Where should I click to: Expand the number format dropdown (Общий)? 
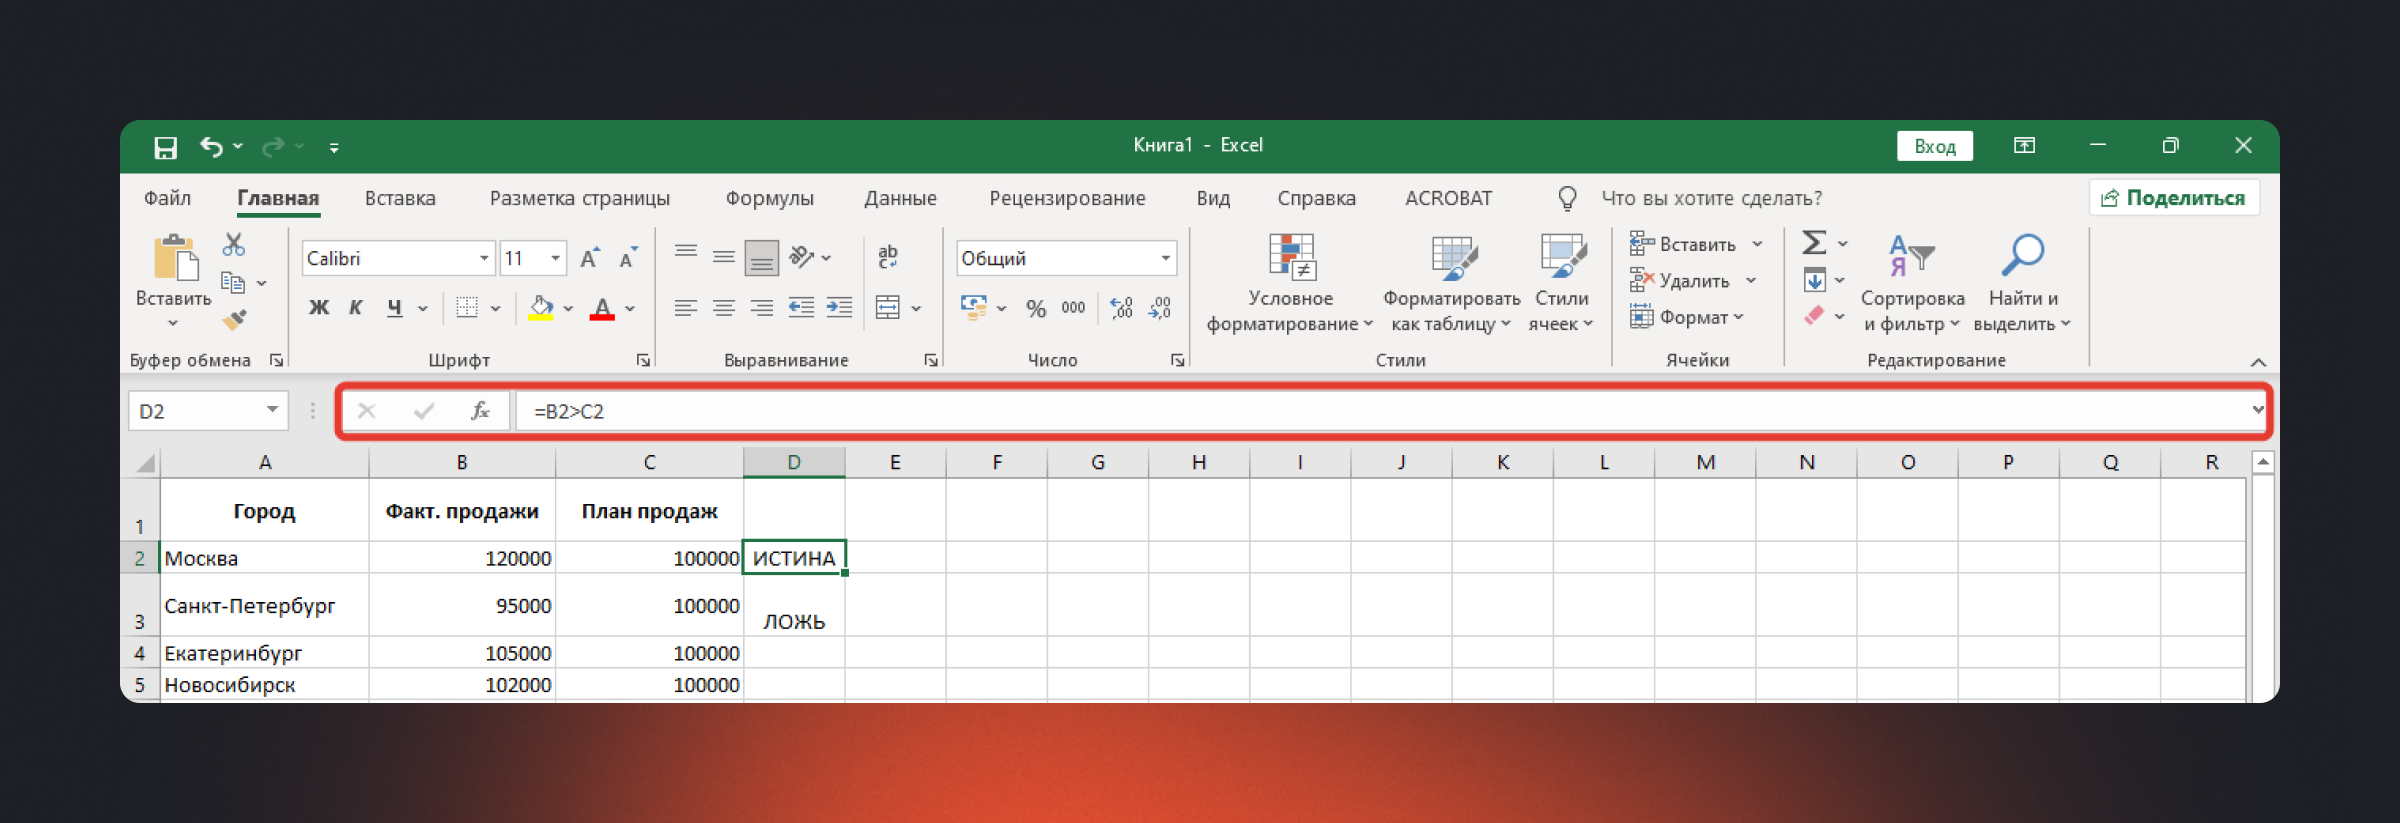(1165, 258)
